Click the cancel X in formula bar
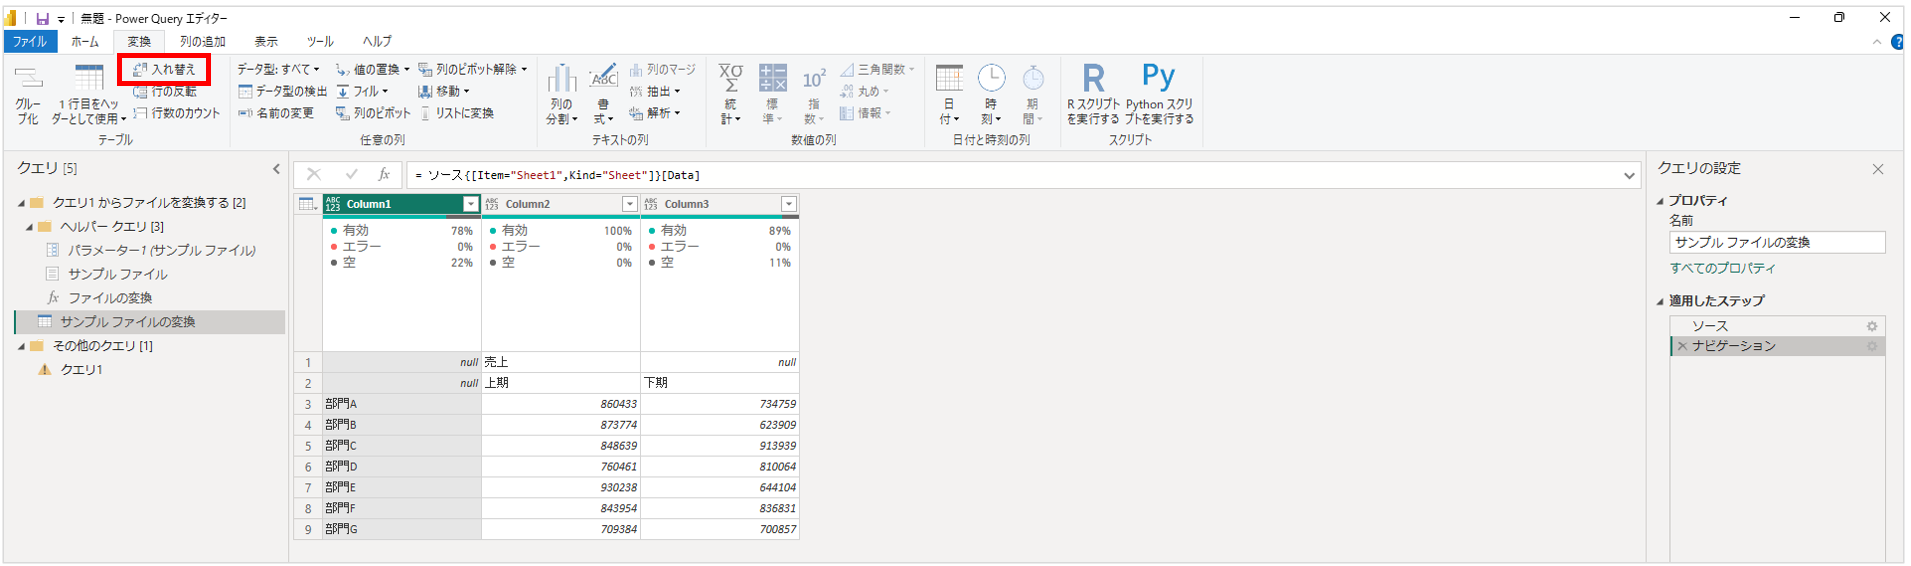Image resolution: width=1911 pixels, height=566 pixels. tap(314, 175)
